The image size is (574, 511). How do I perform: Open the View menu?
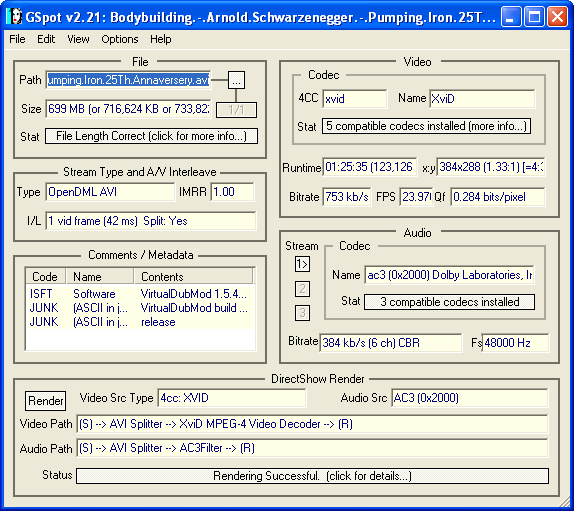[x=78, y=39]
